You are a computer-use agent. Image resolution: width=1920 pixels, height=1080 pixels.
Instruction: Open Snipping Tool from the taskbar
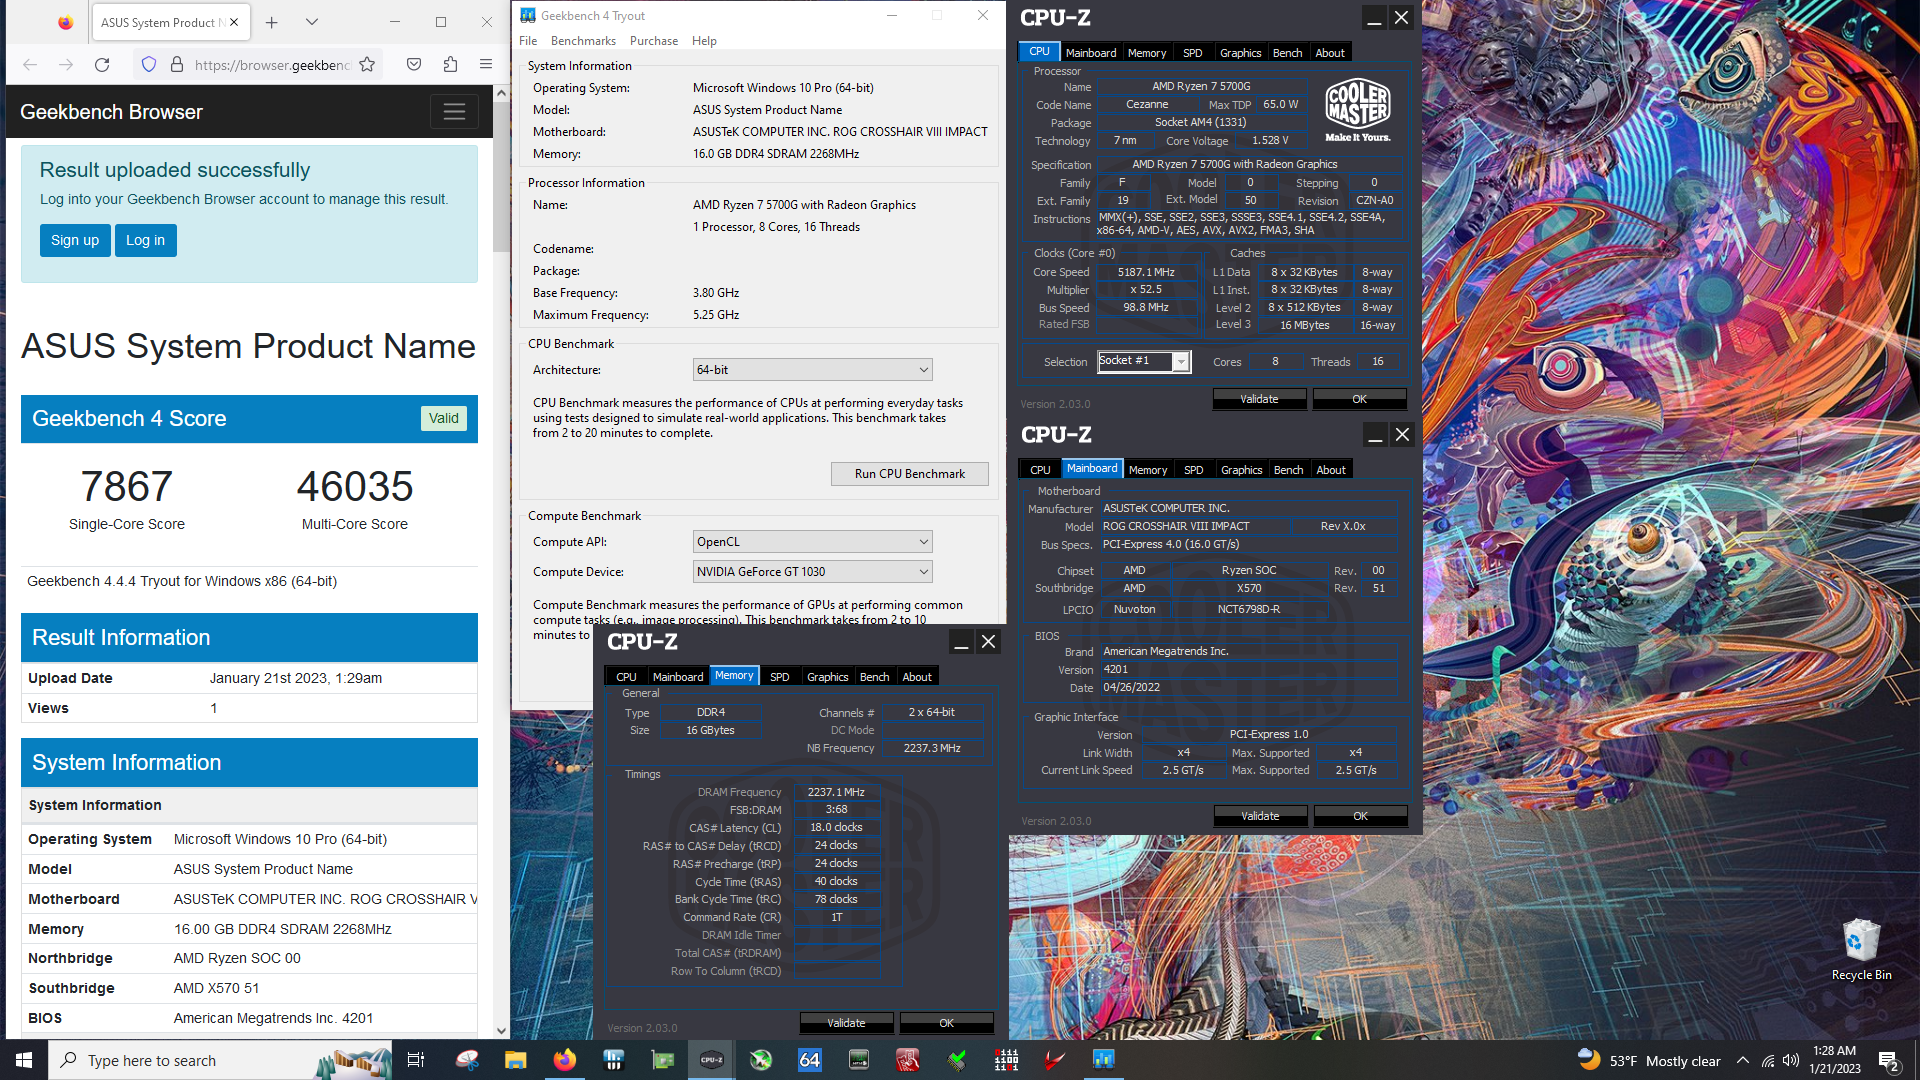[x=467, y=1060]
